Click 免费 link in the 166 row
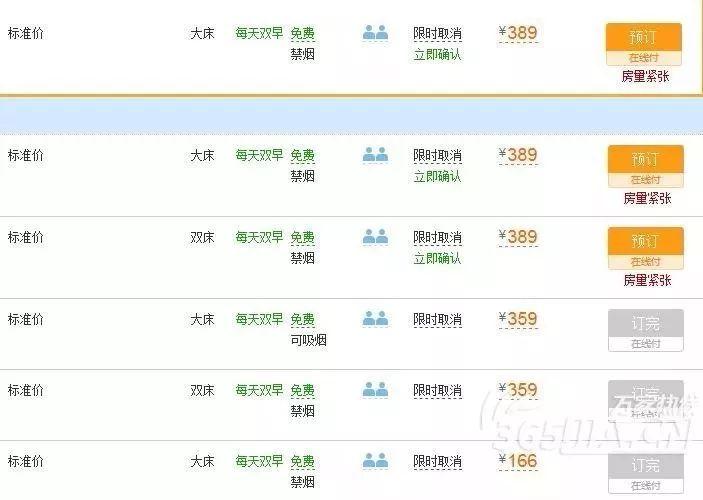Image resolution: width=703 pixels, height=500 pixels. (x=303, y=461)
